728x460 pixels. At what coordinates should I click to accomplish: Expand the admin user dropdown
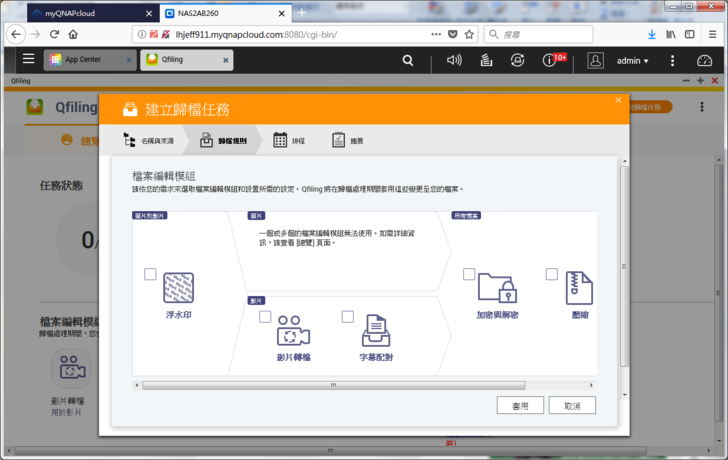tap(632, 61)
